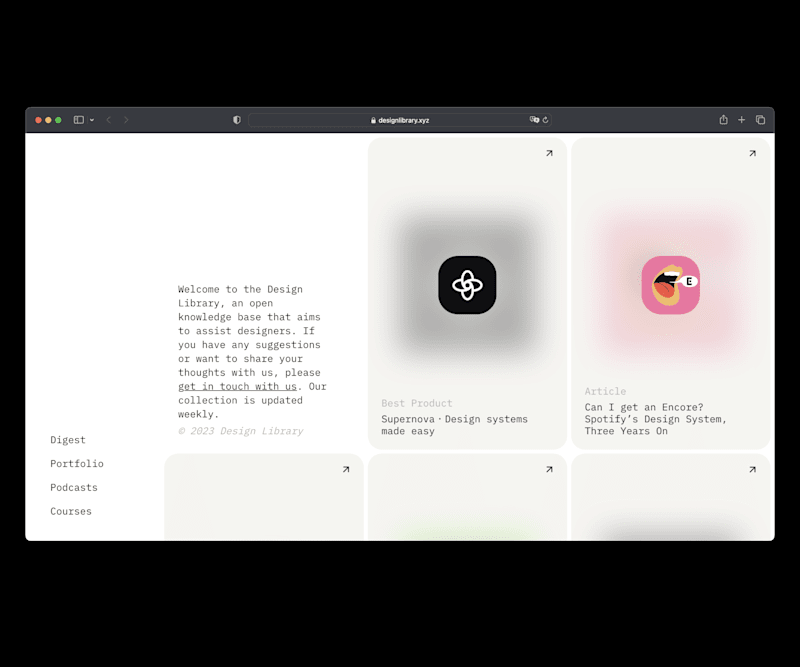800x667 pixels.
Task: Click the Supernova card's arrow icon
Action: (x=549, y=153)
